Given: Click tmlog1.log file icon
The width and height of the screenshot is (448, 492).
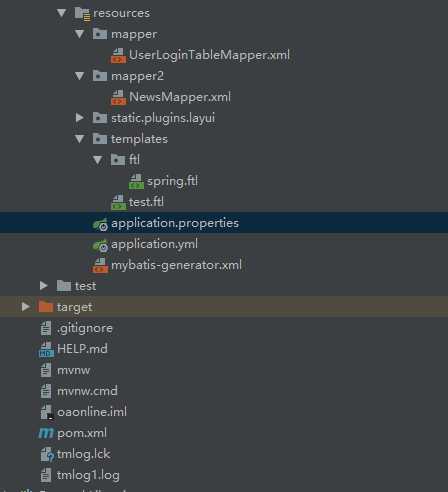Looking at the screenshot, I should click(46, 475).
